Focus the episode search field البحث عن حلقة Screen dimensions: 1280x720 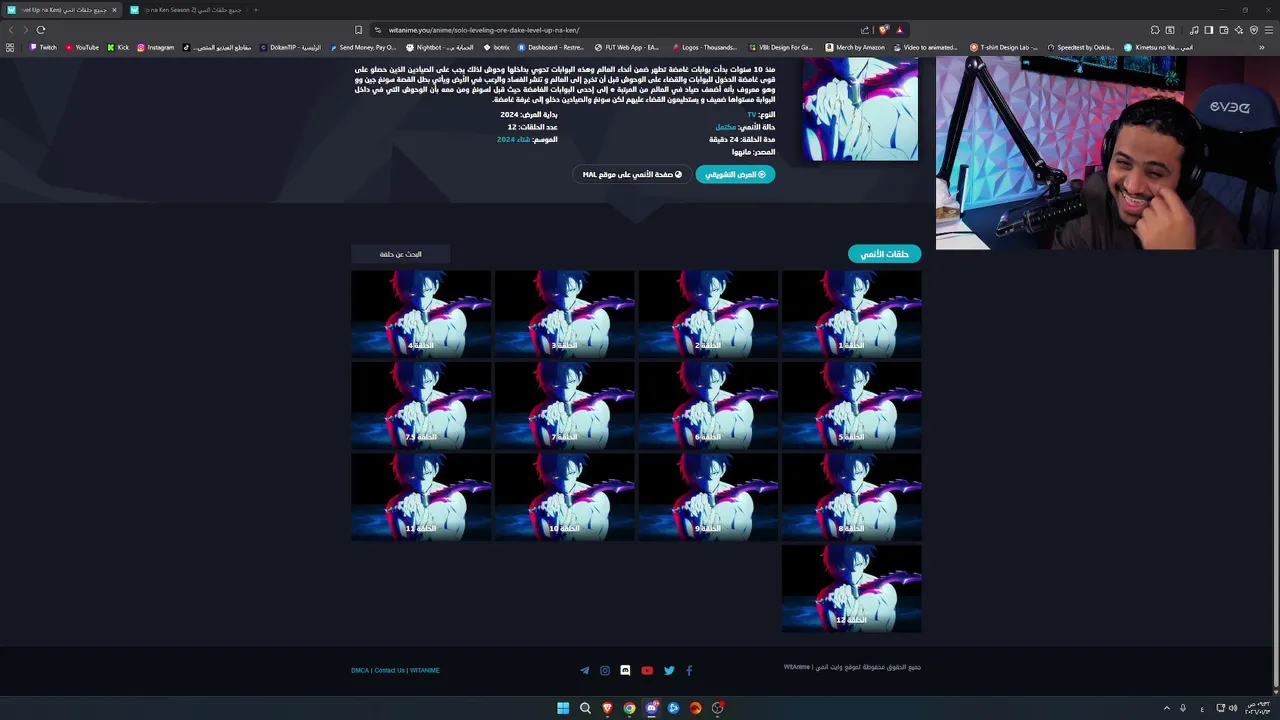pyautogui.click(x=401, y=254)
